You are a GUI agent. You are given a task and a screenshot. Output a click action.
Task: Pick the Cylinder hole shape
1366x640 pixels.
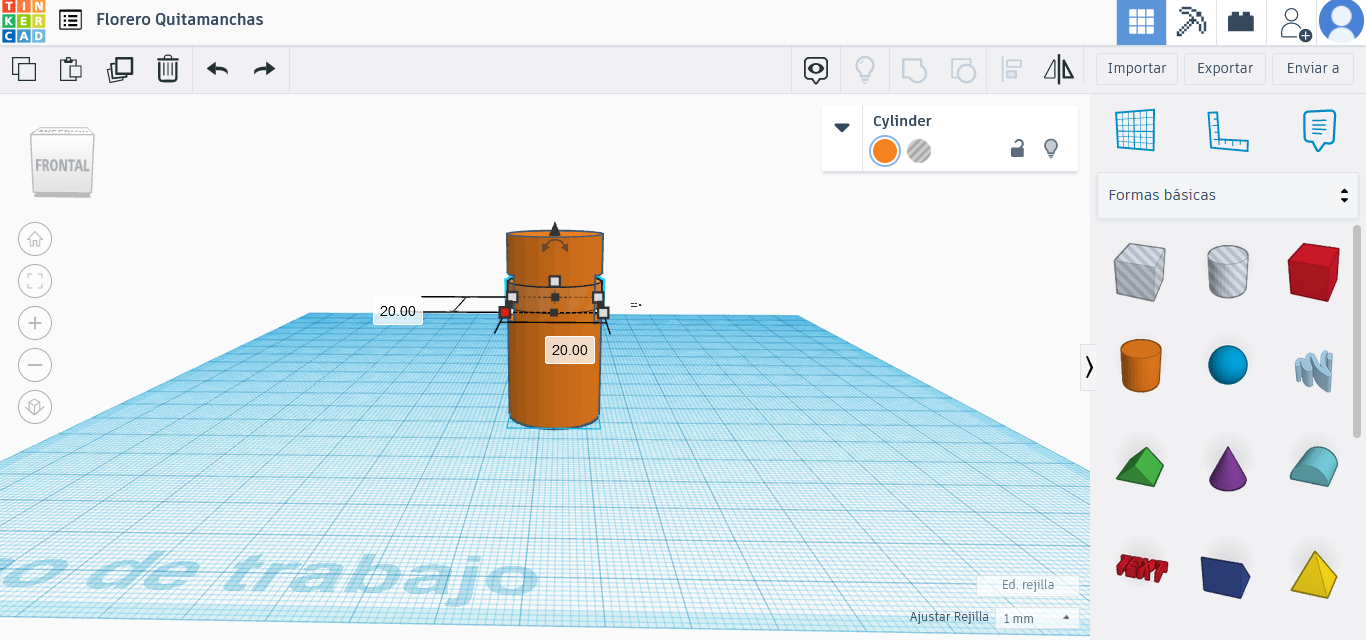click(1227, 271)
